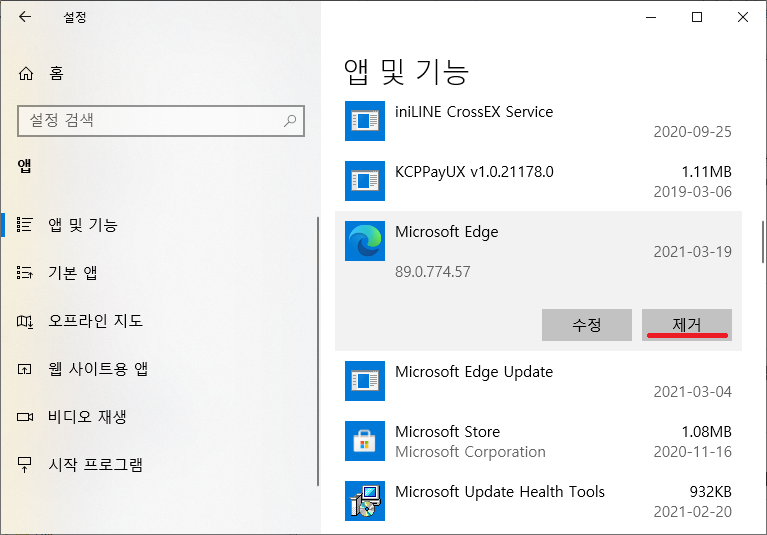This screenshot has width=767, height=535.
Task: Switch to 비디오 재생 settings
Action: [x=159, y=417]
